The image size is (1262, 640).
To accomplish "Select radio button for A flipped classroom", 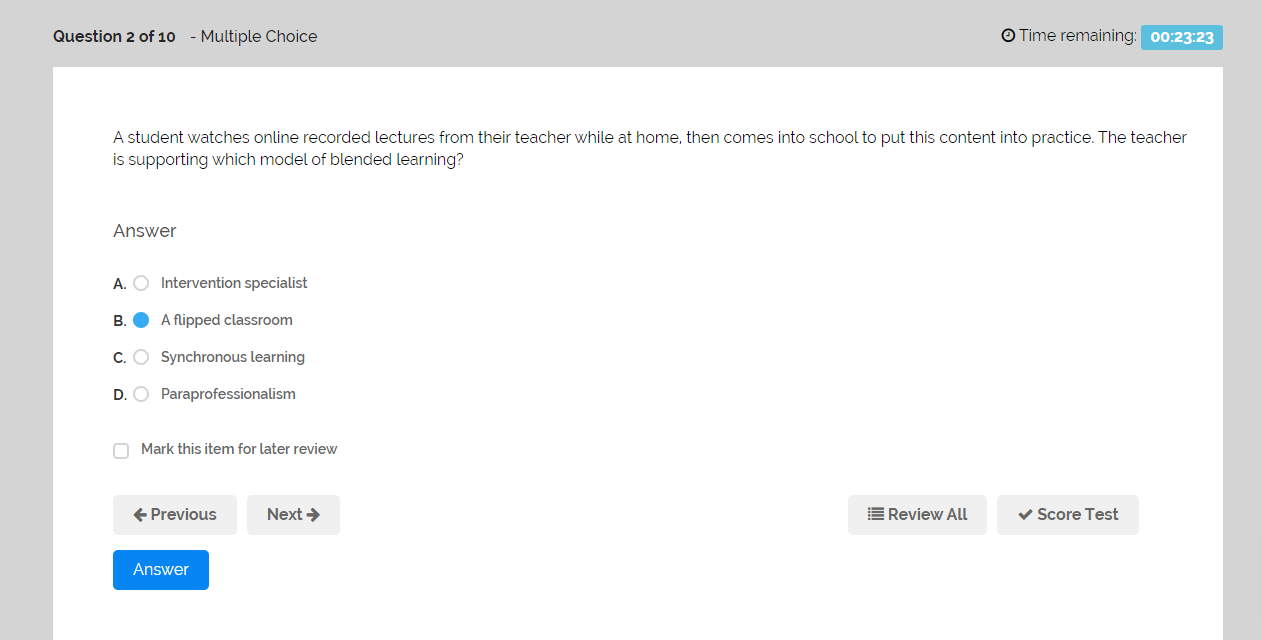I will (x=141, y=320).
